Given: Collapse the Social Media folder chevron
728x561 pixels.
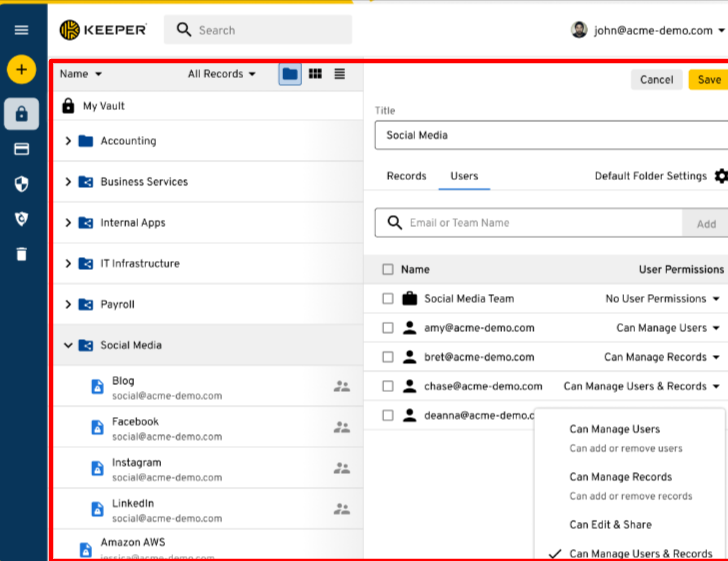Looking at the screenshot, I should pyautogui.click(x=68, y=345).
